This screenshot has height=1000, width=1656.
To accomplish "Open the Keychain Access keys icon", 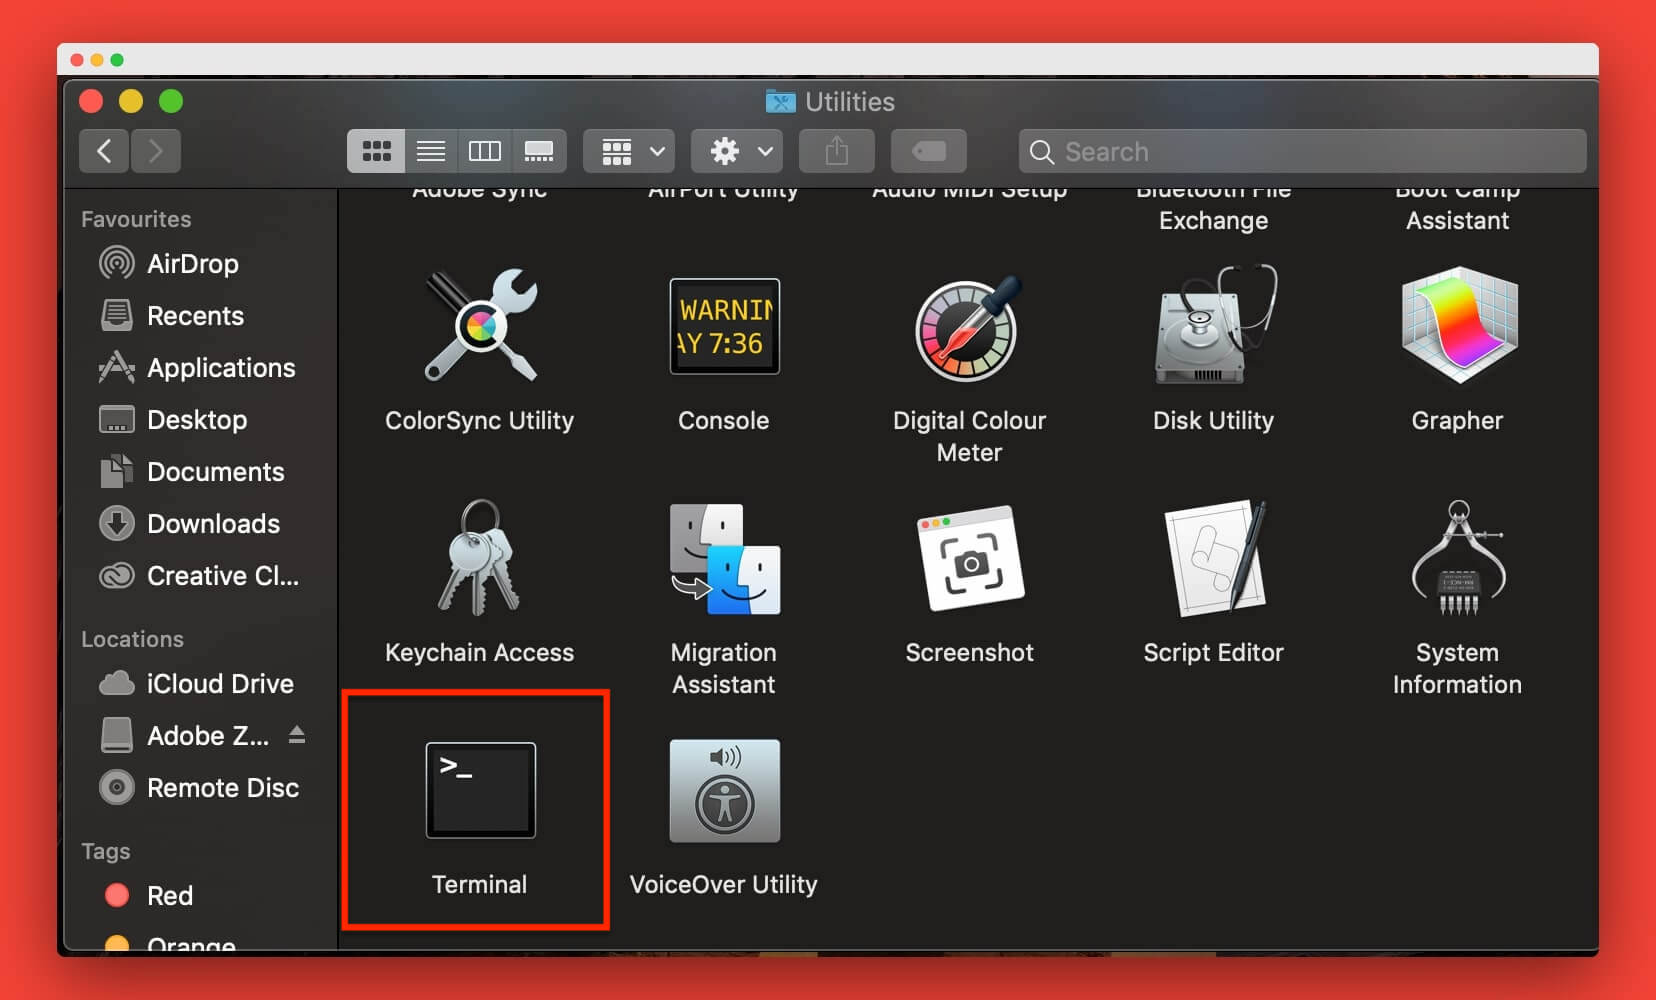I will [480, 557].
